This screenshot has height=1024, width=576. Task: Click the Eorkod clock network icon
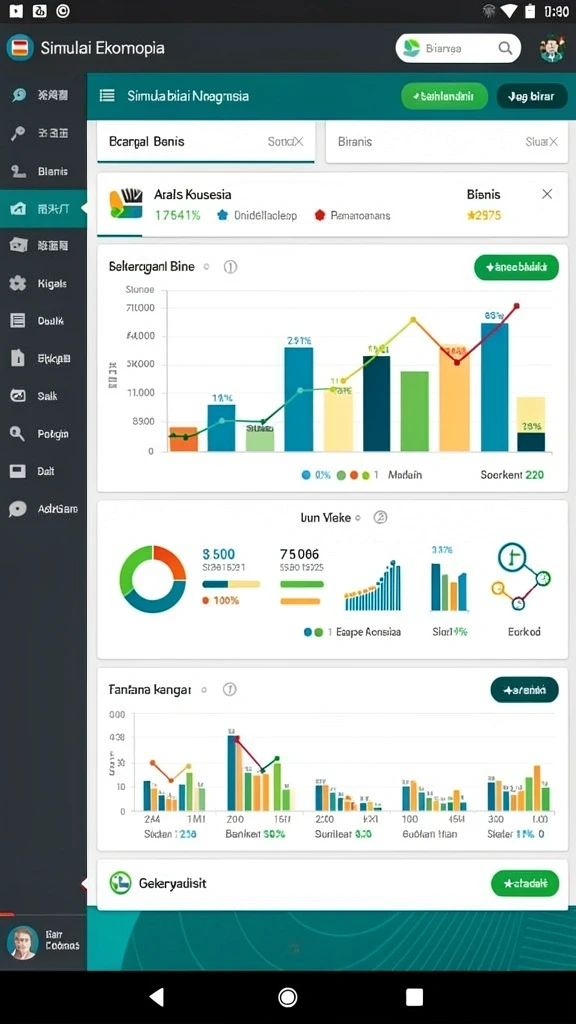tap(521, 577)
